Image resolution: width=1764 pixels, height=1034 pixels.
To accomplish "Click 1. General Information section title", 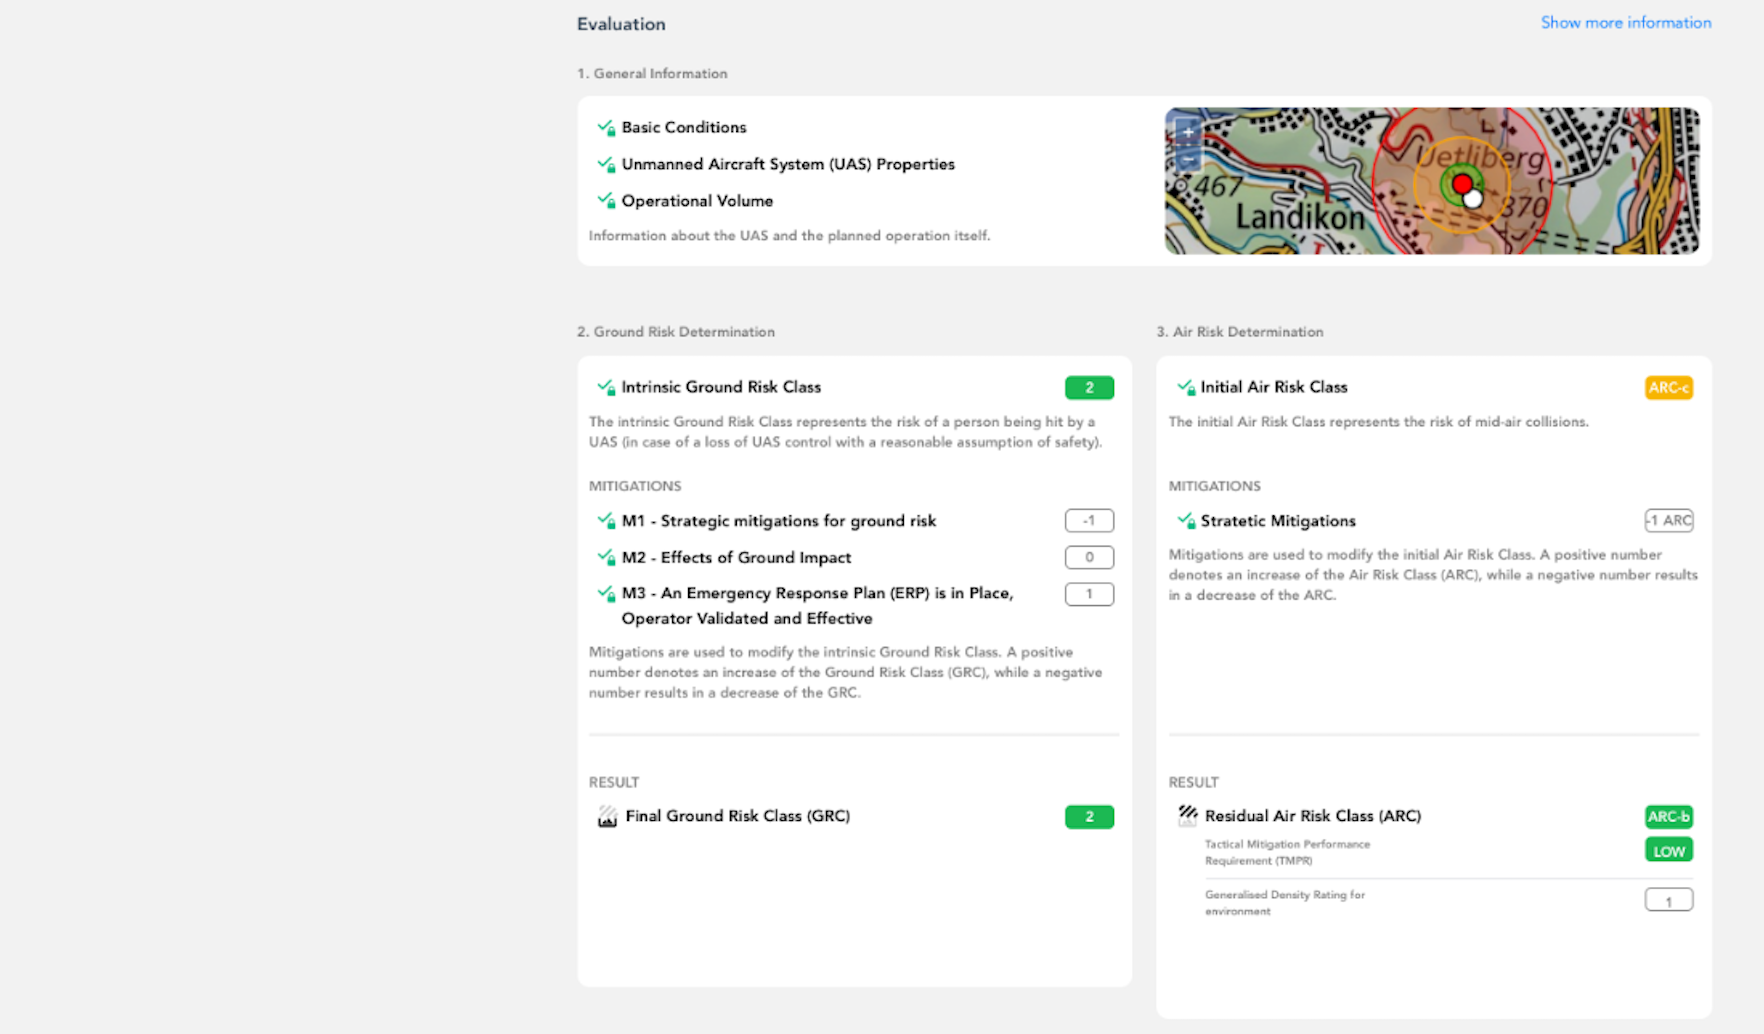I will [x=652, y=74].
